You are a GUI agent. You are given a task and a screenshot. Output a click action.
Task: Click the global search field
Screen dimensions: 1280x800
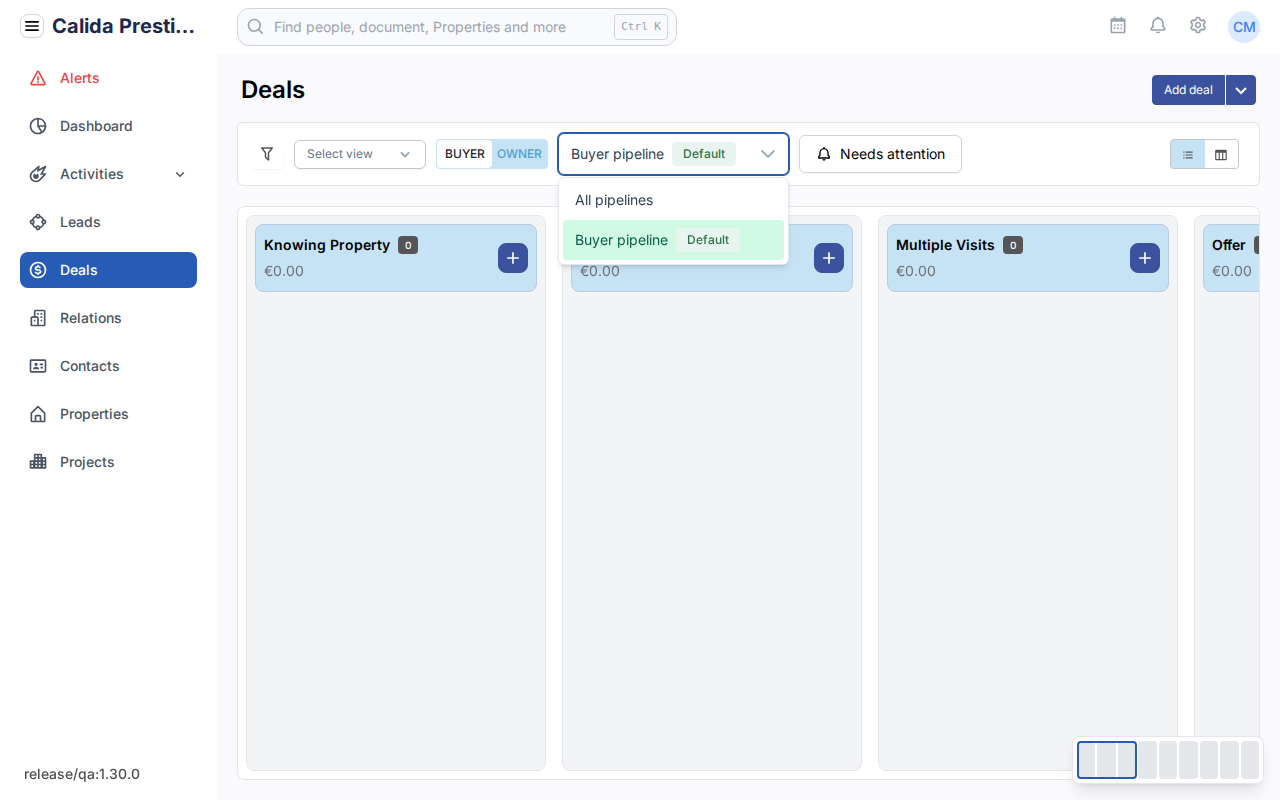point(457,27)
